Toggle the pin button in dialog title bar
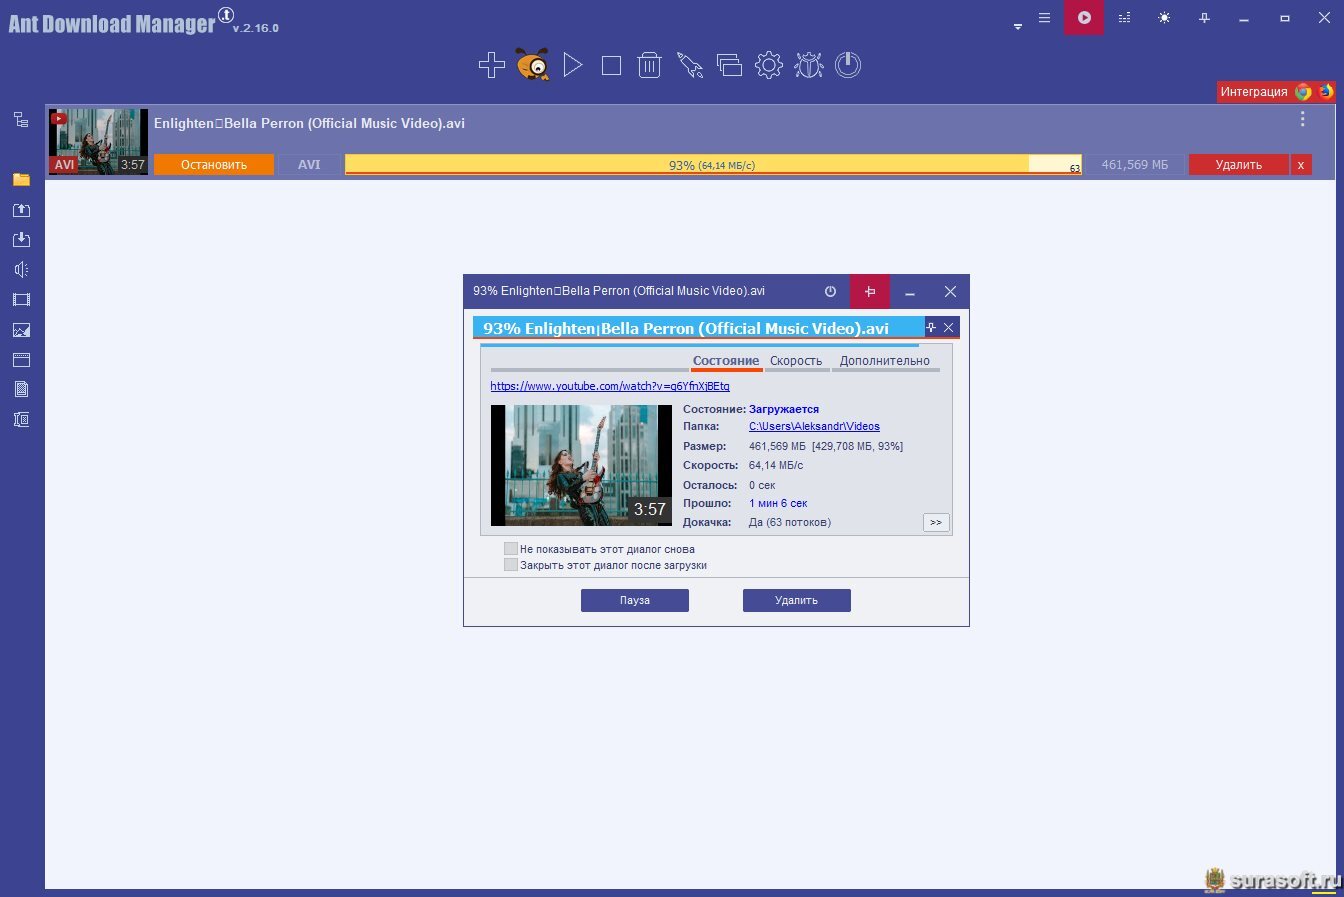This screenshot has width=1344, height=897. click(x=870, y=292)
